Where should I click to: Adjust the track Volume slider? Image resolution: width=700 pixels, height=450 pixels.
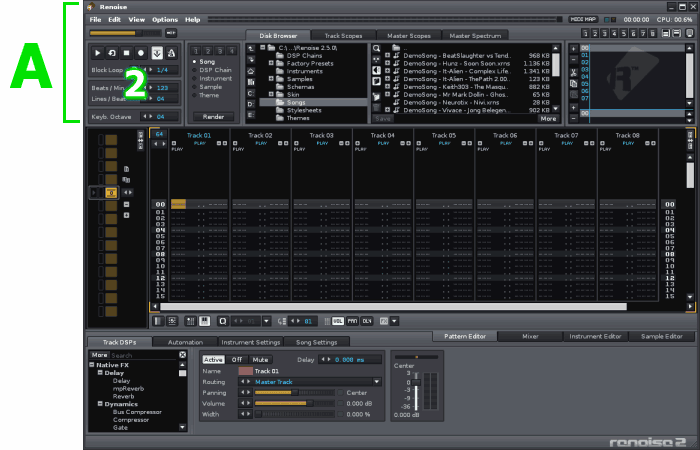[294, 404]
